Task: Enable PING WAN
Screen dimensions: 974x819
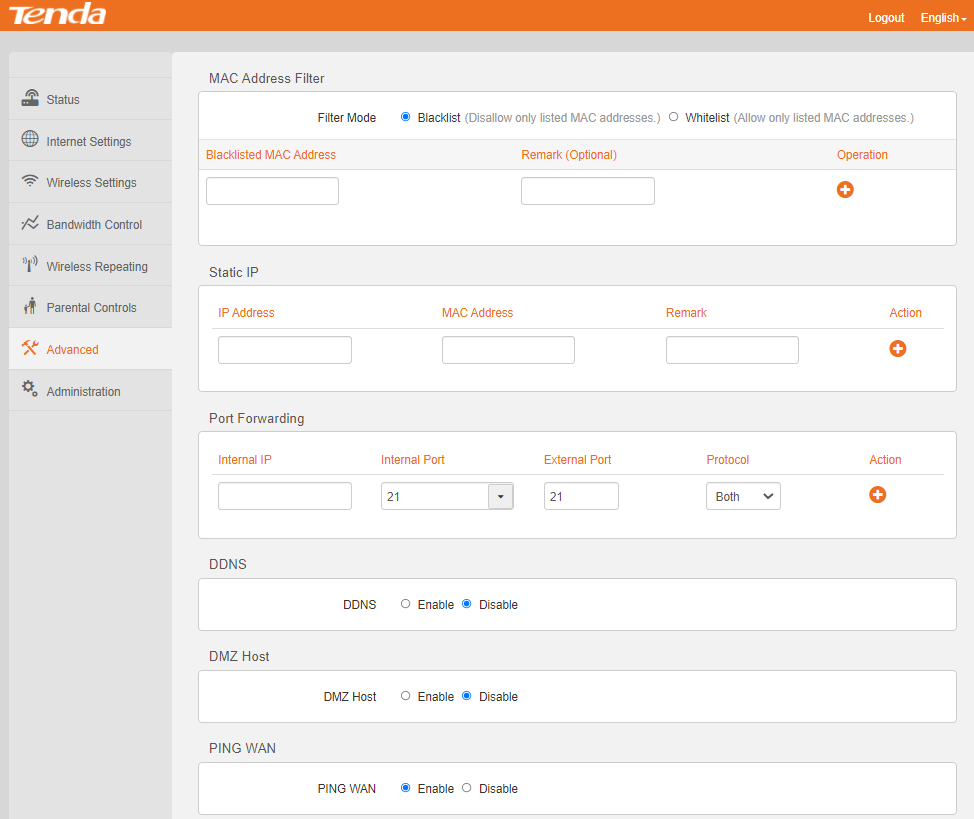Action: point(405,788)
